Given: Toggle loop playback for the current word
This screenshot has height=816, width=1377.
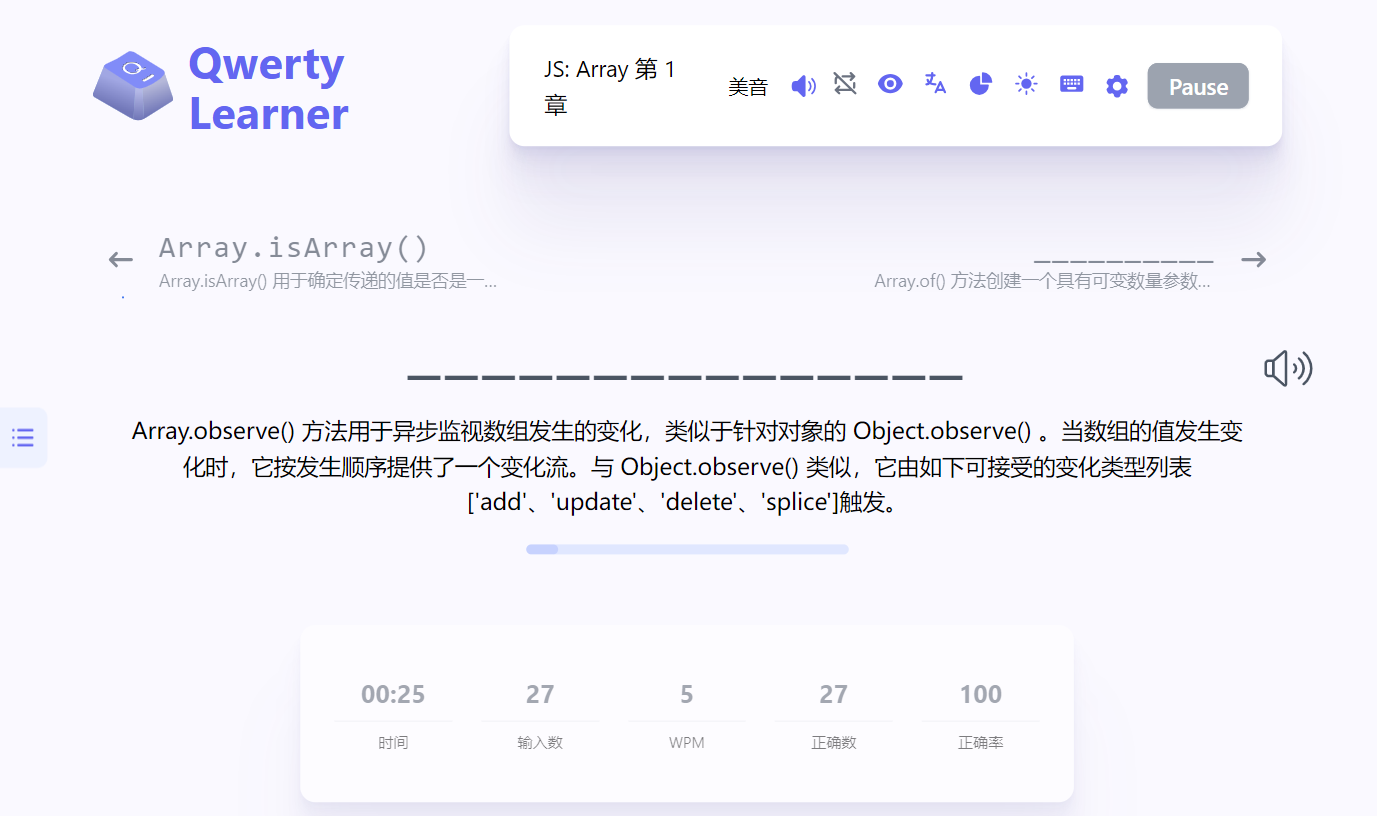Looking at the screenshot, I should coord(845,84).
